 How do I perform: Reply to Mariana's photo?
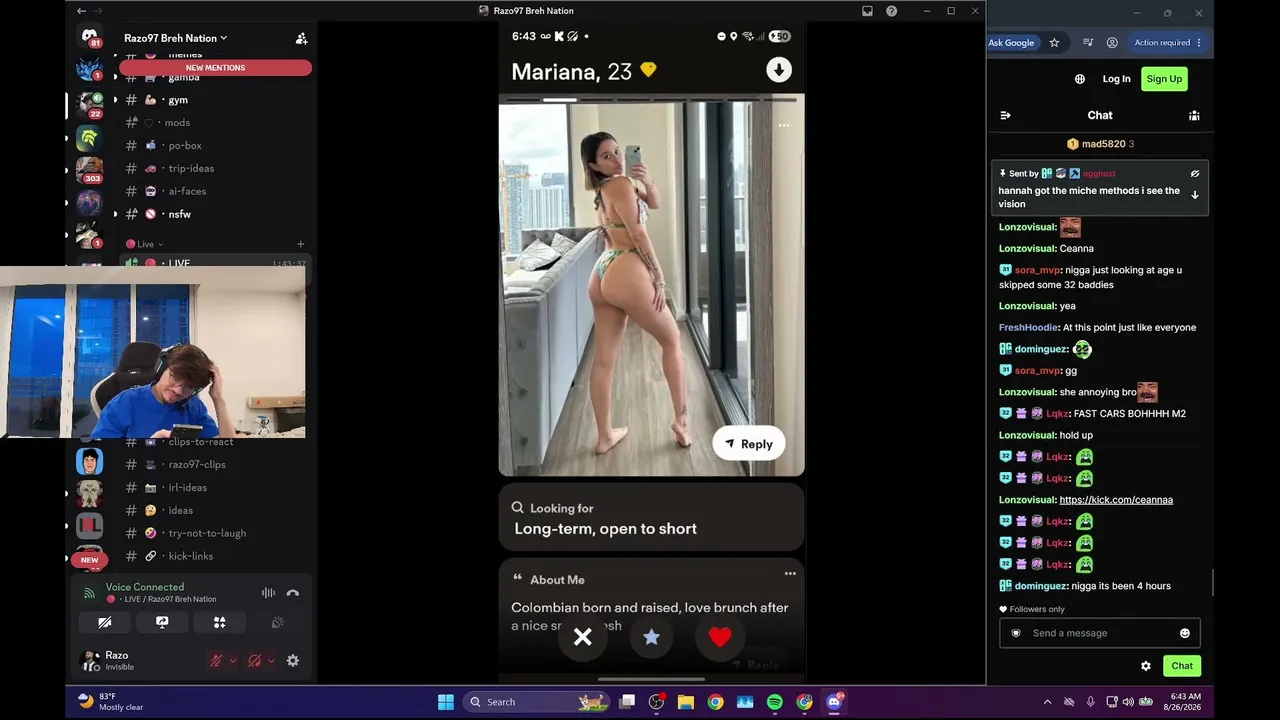pyautogui.click(x=749, y=444)
